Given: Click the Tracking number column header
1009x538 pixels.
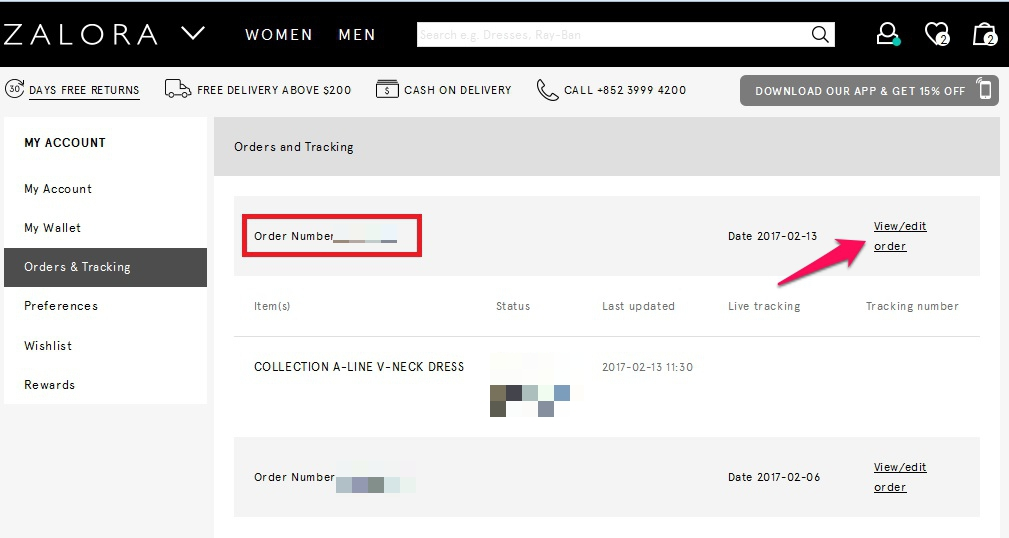Looking at the screenshot, I should pyautogui.click(x=912, y=306).
